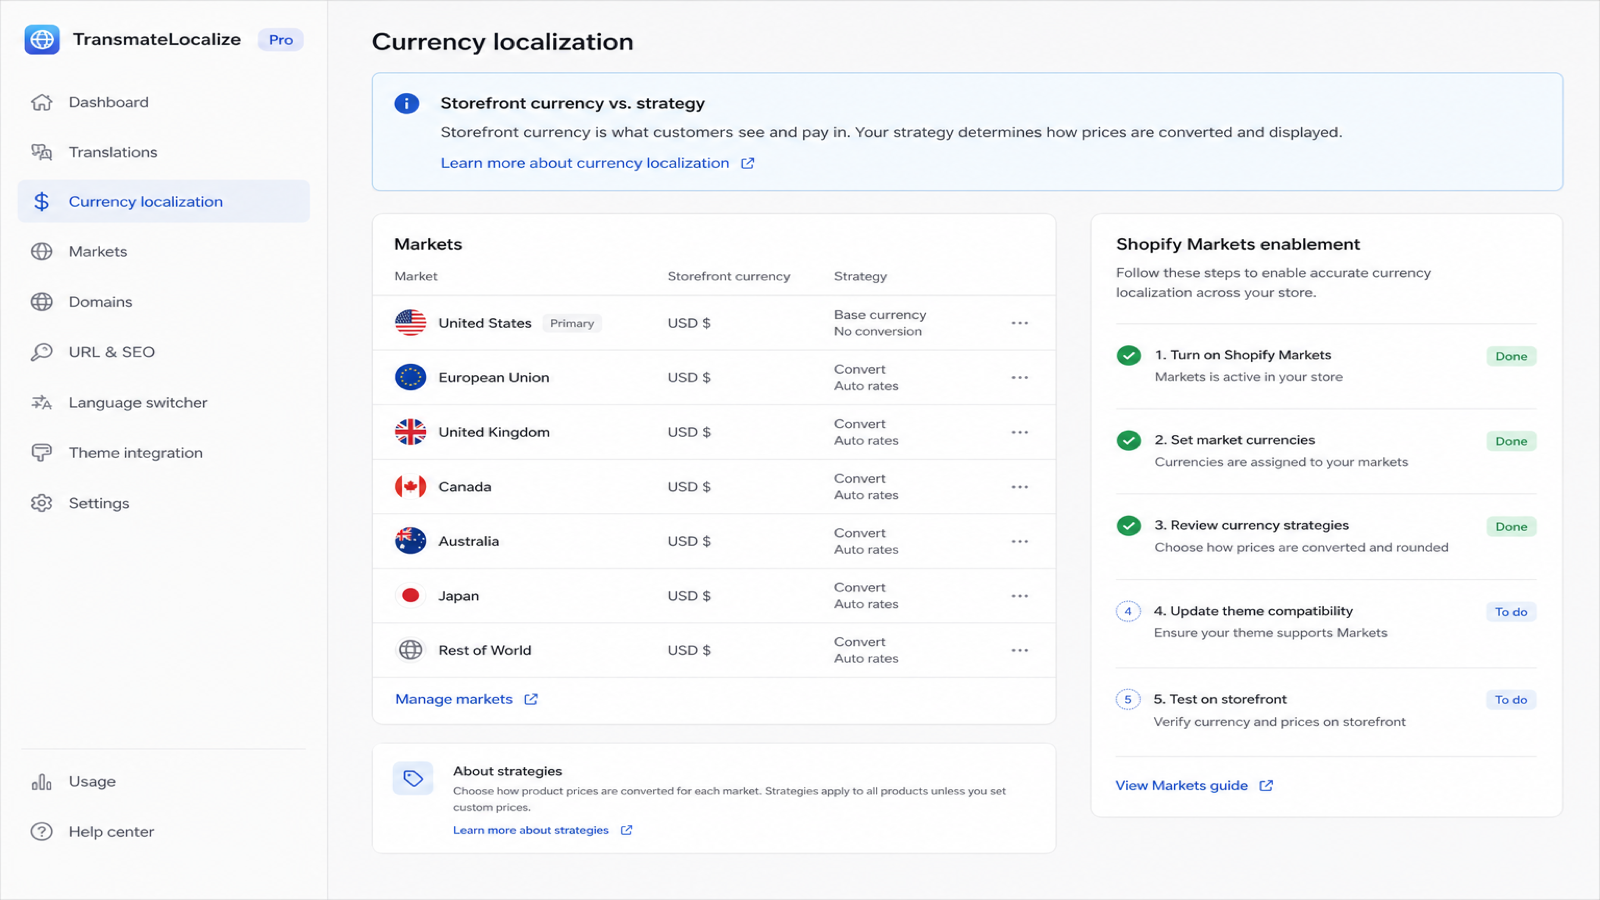Screen dimensions: 1600x900
Task: Click the Help center question mark icon
Action: pos(41,832)
